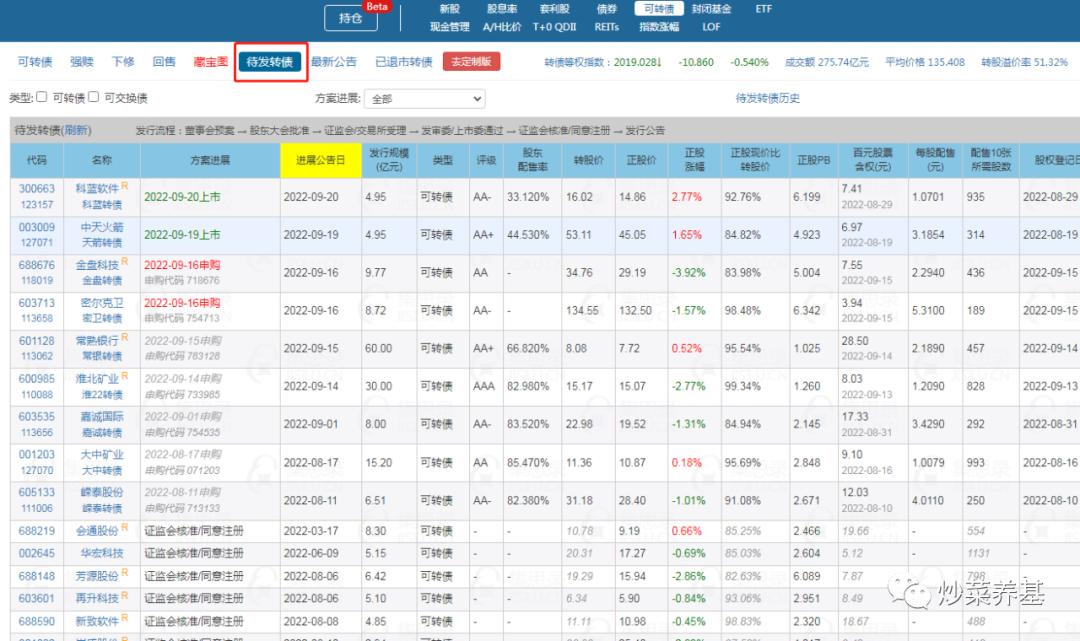
Task: Click the R icon beside 淮北矿业
Action: pos(125,377)
